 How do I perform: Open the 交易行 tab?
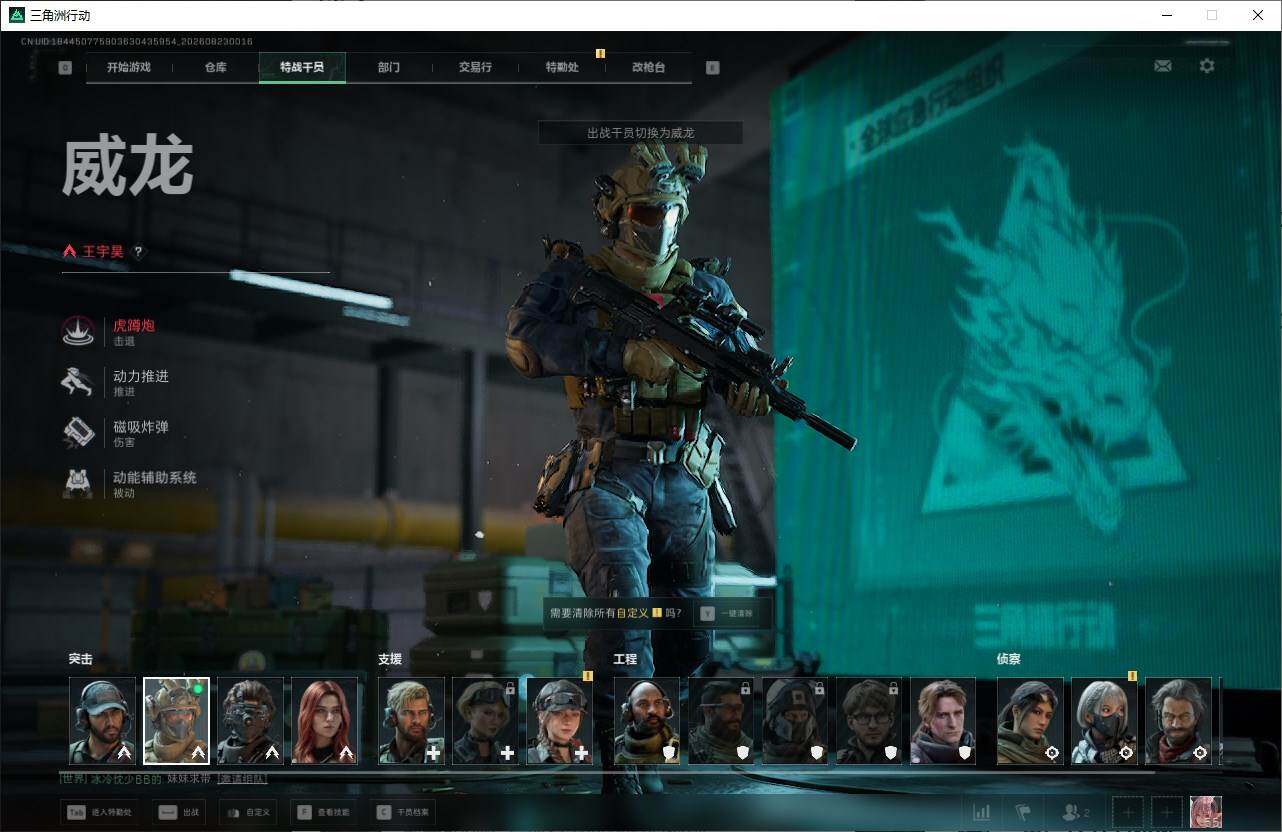click(475, 68)
